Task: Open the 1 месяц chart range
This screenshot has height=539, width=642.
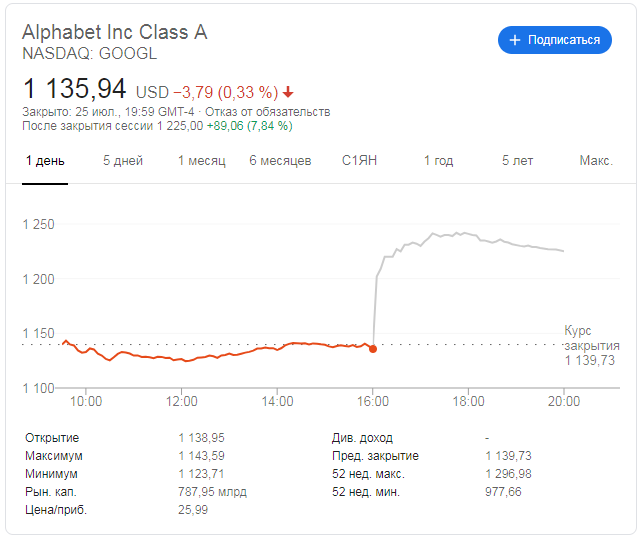Action: [x=201, y=161]
